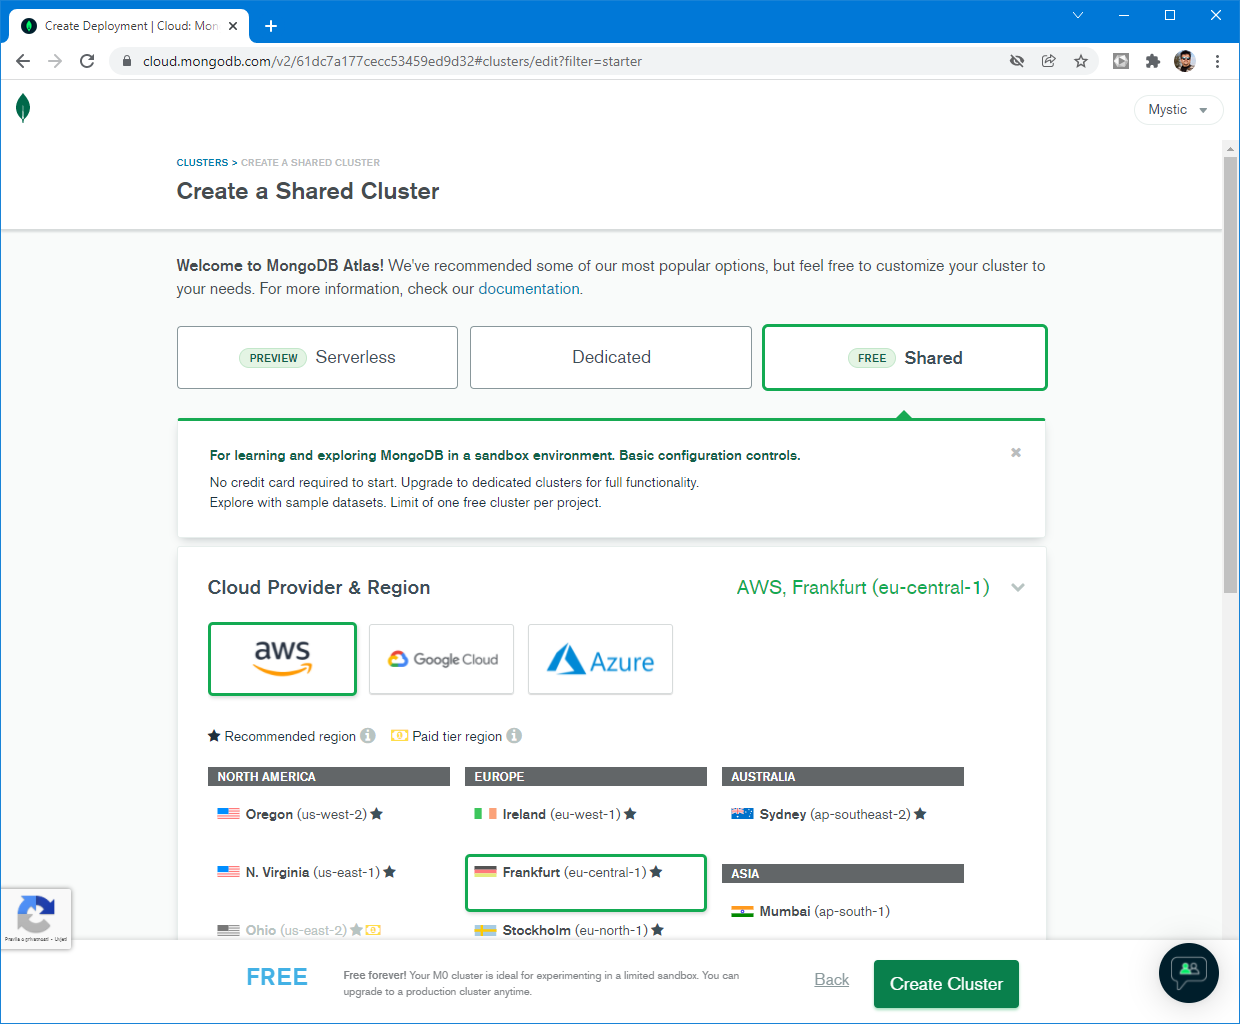Click Recommended region info icon
The height and width of the screenshot is (1024, 1240).
click(368, 735)
